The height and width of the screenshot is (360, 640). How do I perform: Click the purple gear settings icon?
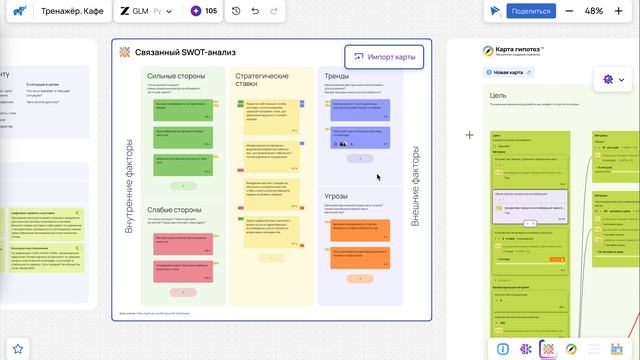click(608, 79)
